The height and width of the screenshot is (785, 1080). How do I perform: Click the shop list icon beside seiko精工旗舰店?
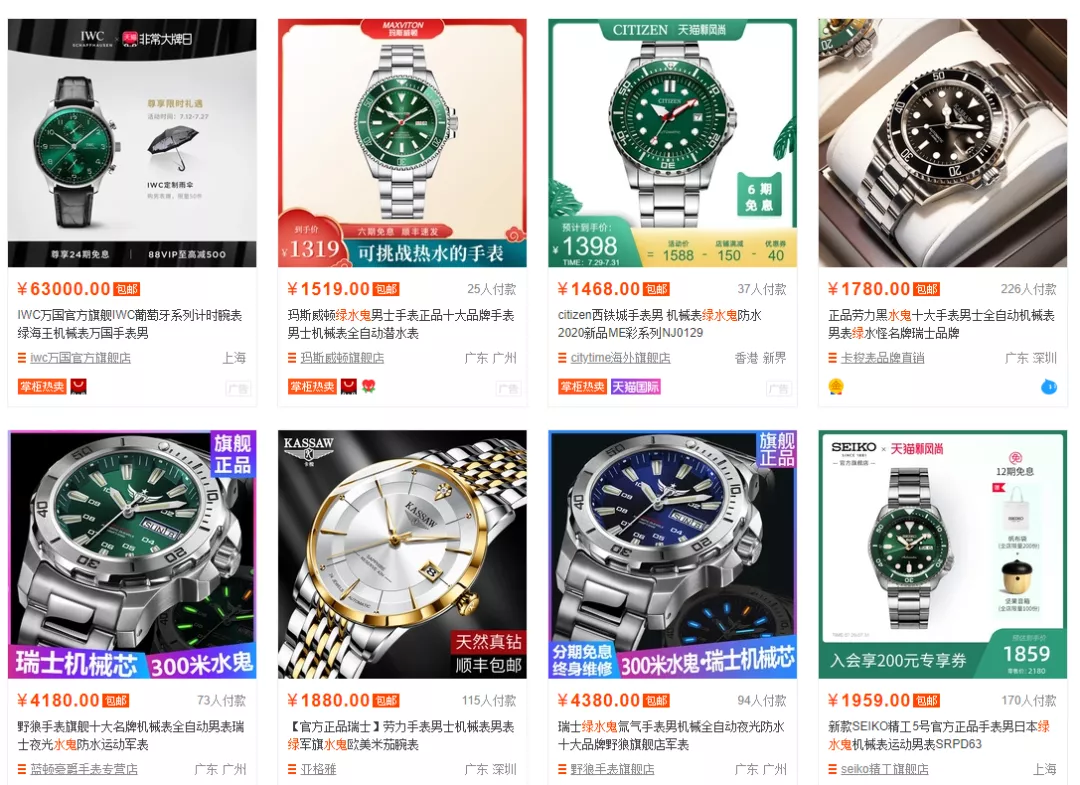(x=833, y=769)
